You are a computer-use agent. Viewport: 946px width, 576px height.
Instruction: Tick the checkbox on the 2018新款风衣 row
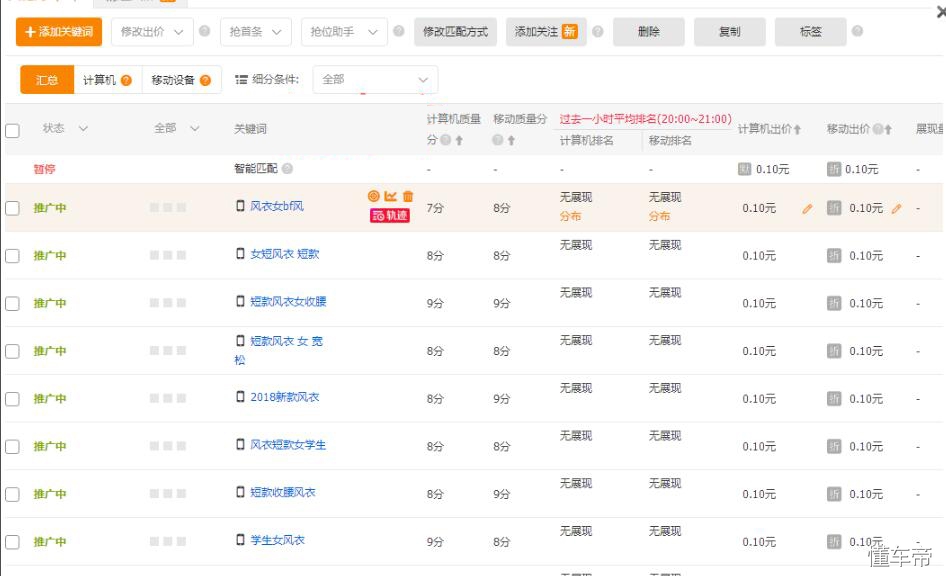(12, 398)
